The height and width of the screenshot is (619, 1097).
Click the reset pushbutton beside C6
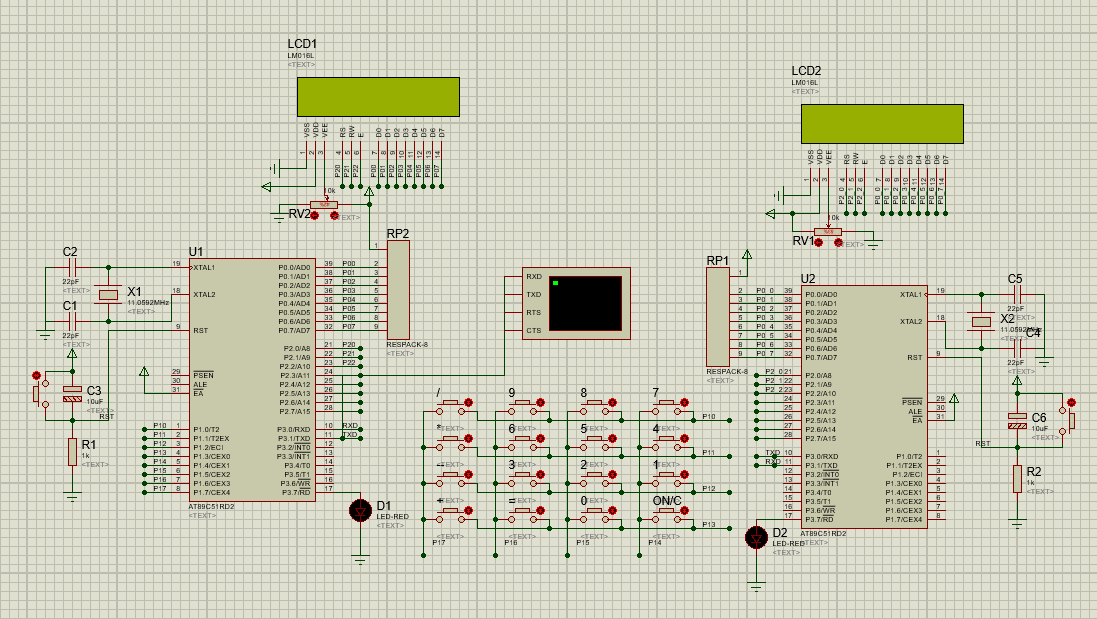point(1066,420)
